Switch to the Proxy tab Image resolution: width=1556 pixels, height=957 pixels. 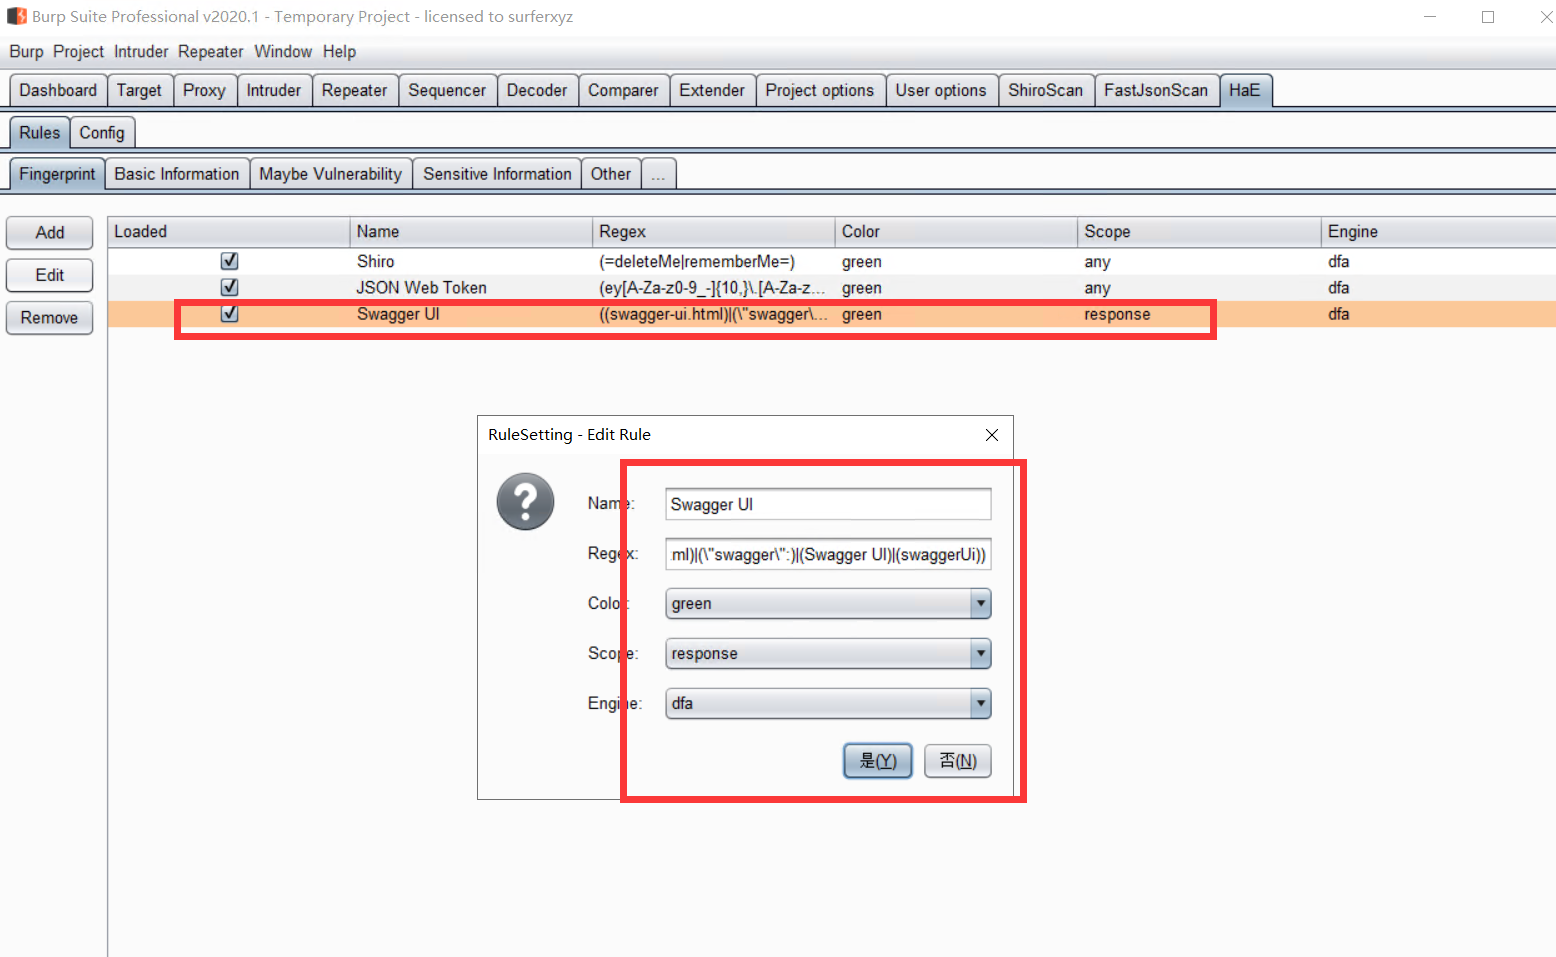coord(204,90)
